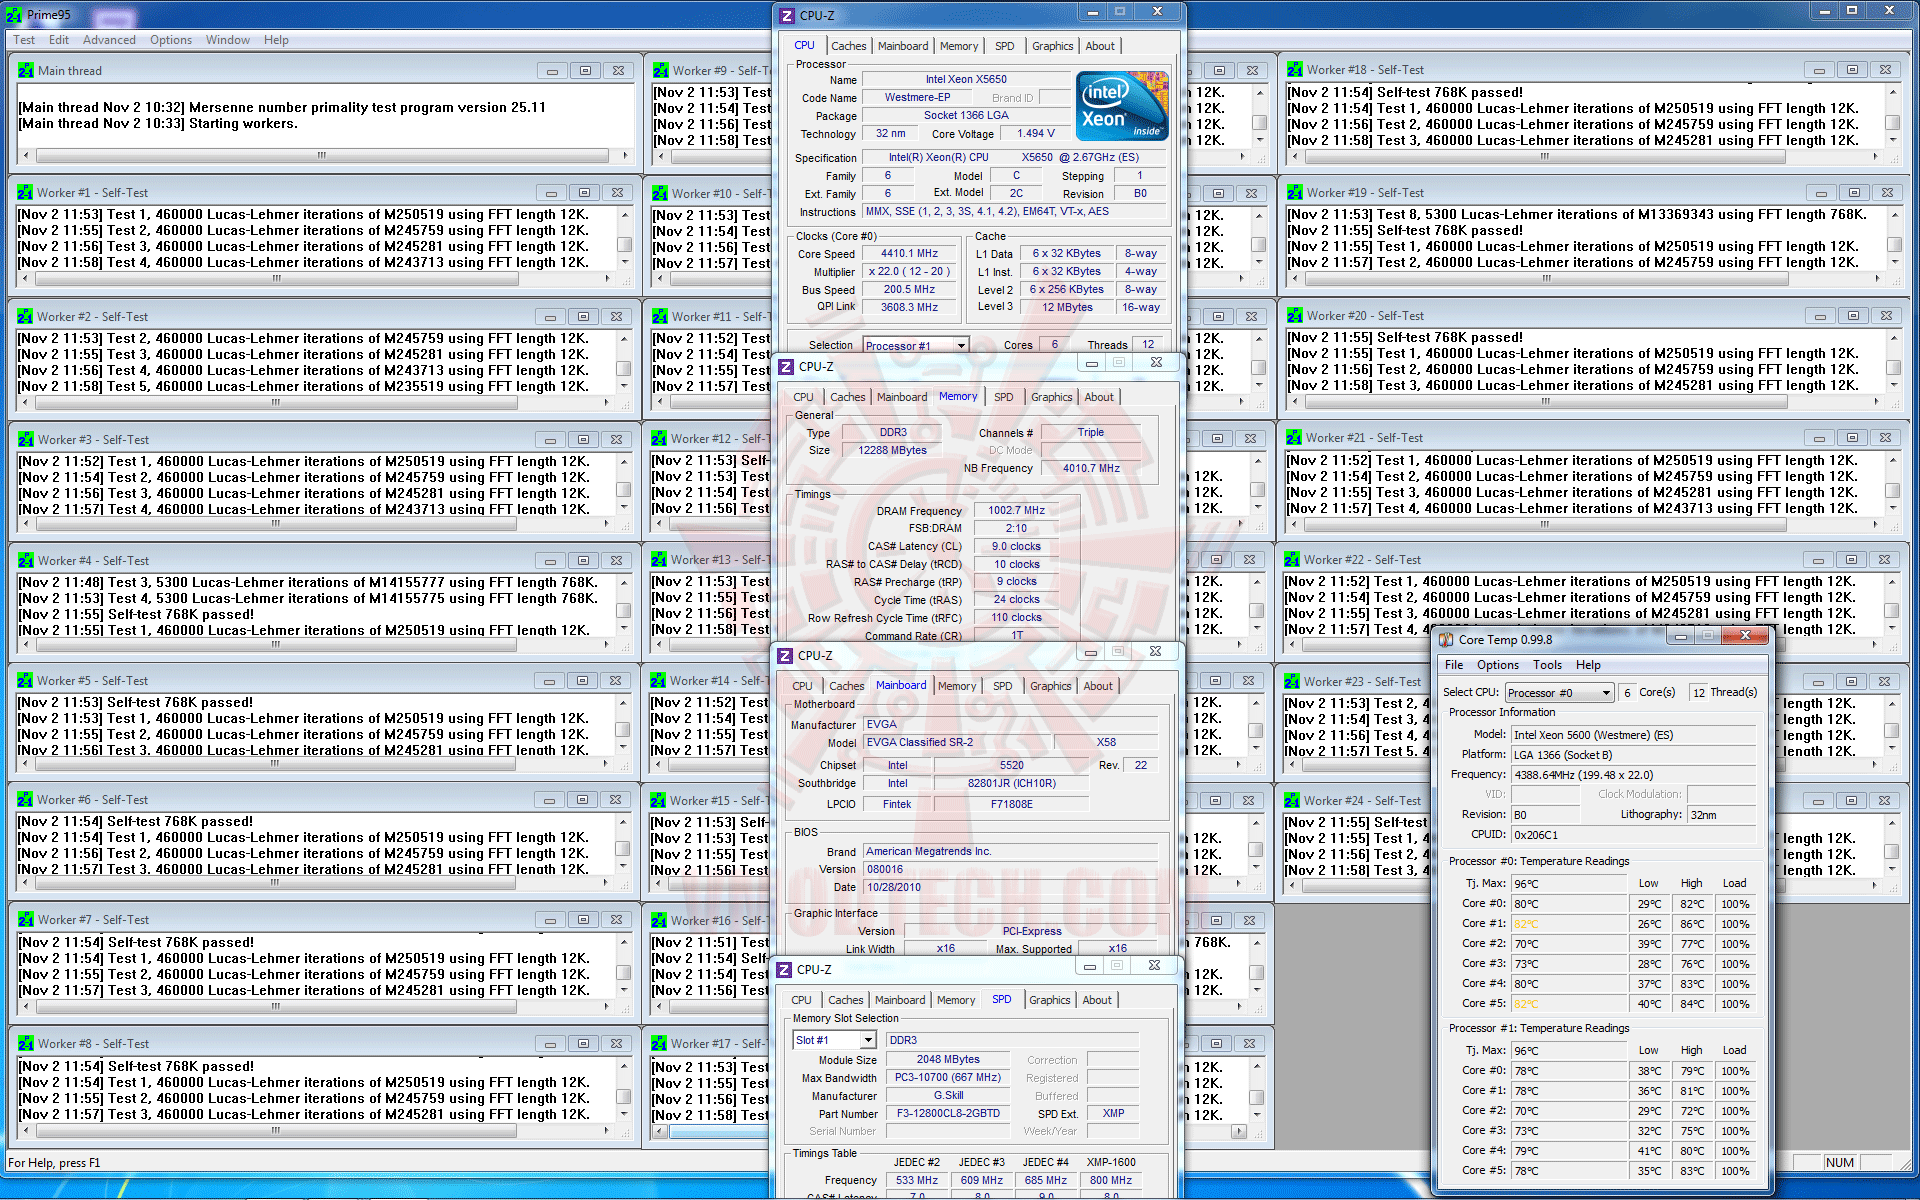Click the Worker #8 window icon
This screenshot has width=1920, height=1200.
pyautogui.click(x=26, y=1043)
